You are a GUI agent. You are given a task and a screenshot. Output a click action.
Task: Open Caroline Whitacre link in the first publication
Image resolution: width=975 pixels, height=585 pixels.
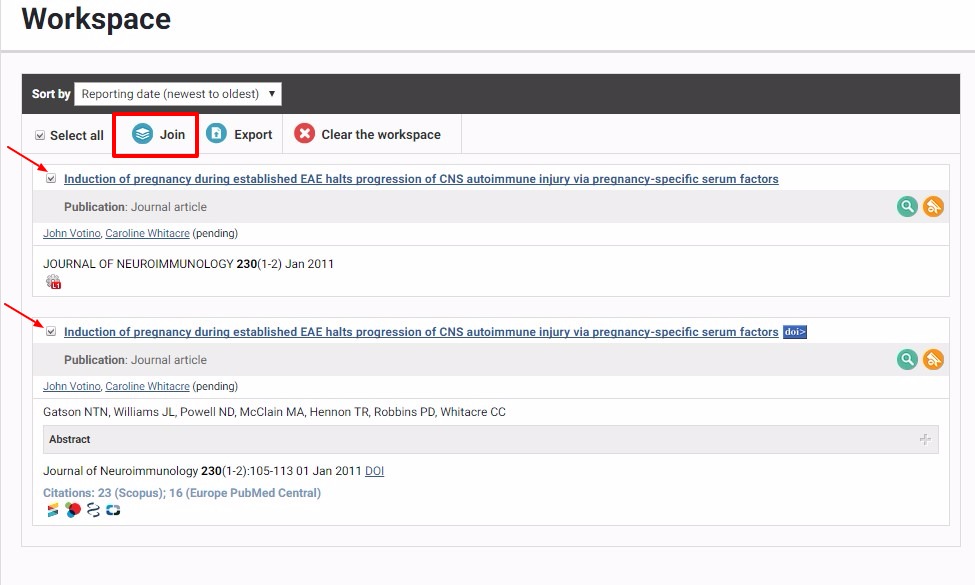click(147, 233)
